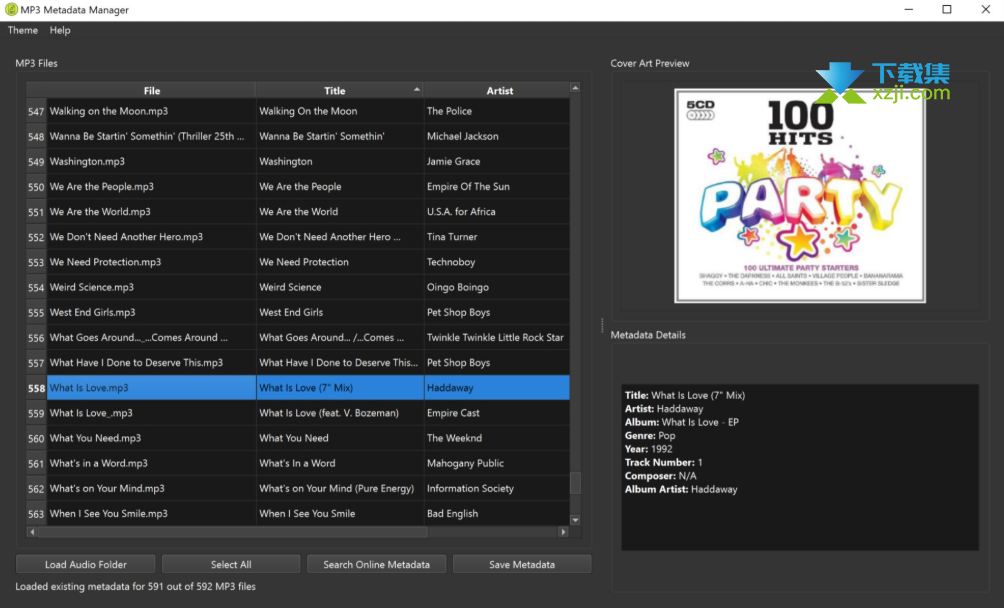This screenshot has width=1004, height=608.
Task: Click the MP3 Metadata Manager app icon
Action: [x=11, y=10]
